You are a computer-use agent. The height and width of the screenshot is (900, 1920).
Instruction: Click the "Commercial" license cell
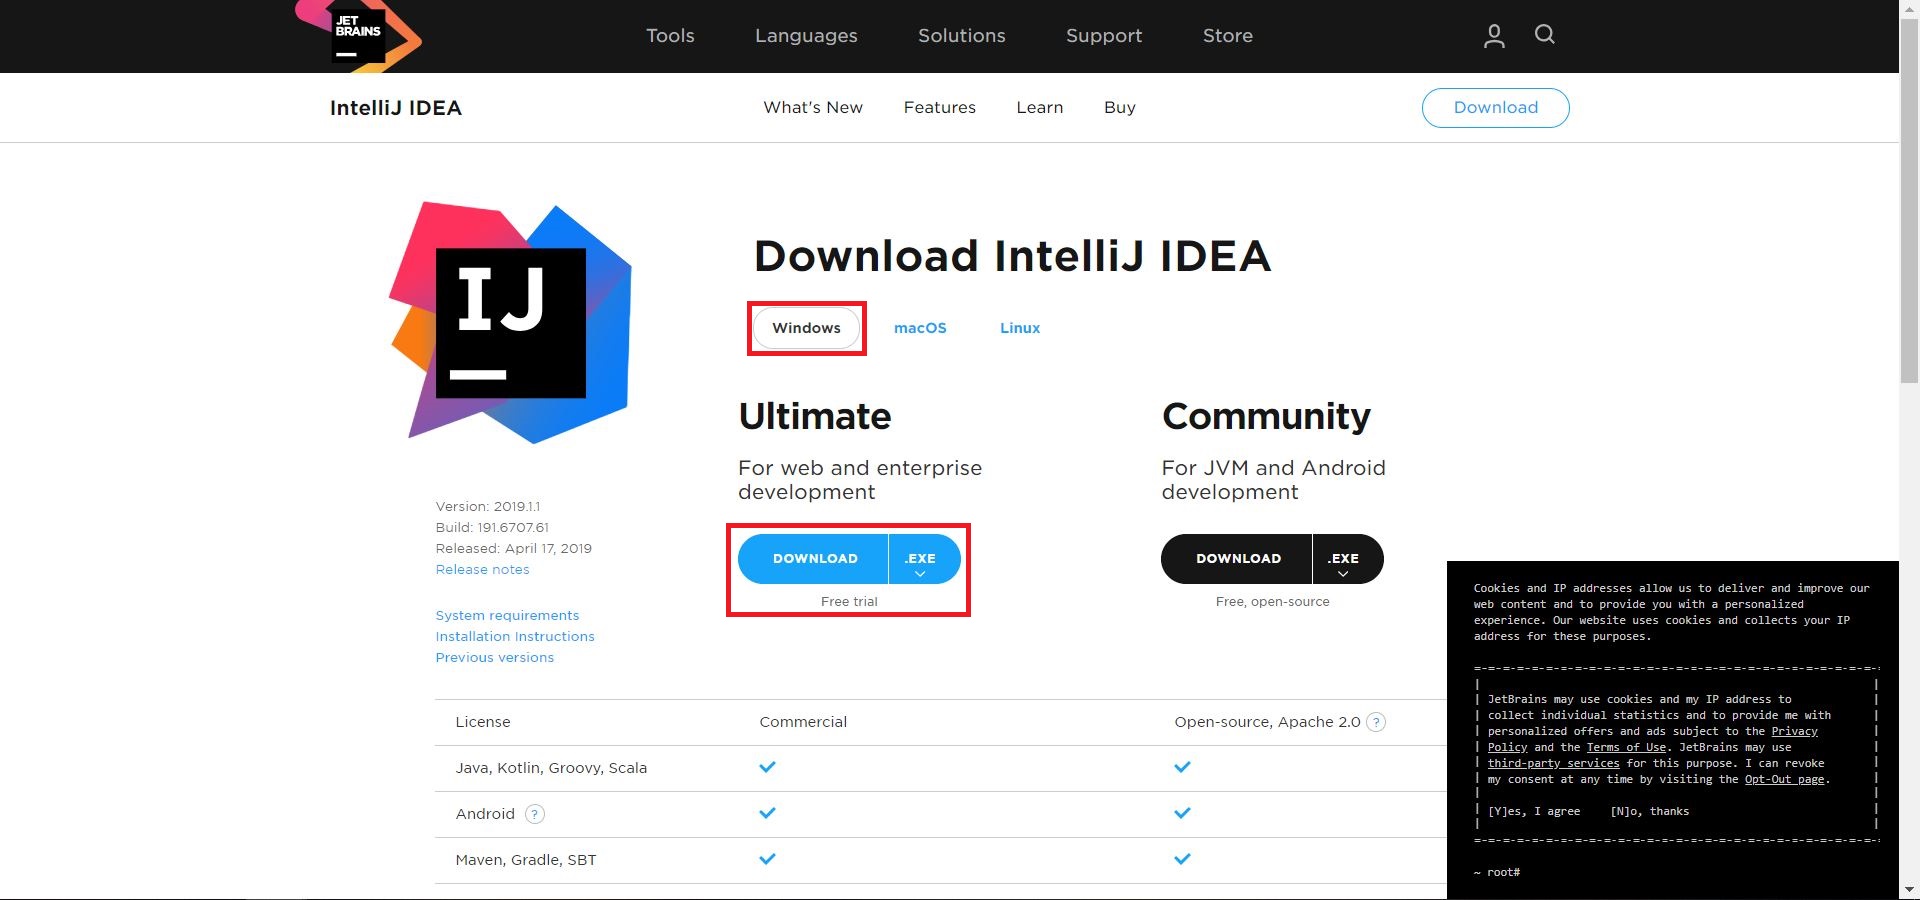[803, 722]
